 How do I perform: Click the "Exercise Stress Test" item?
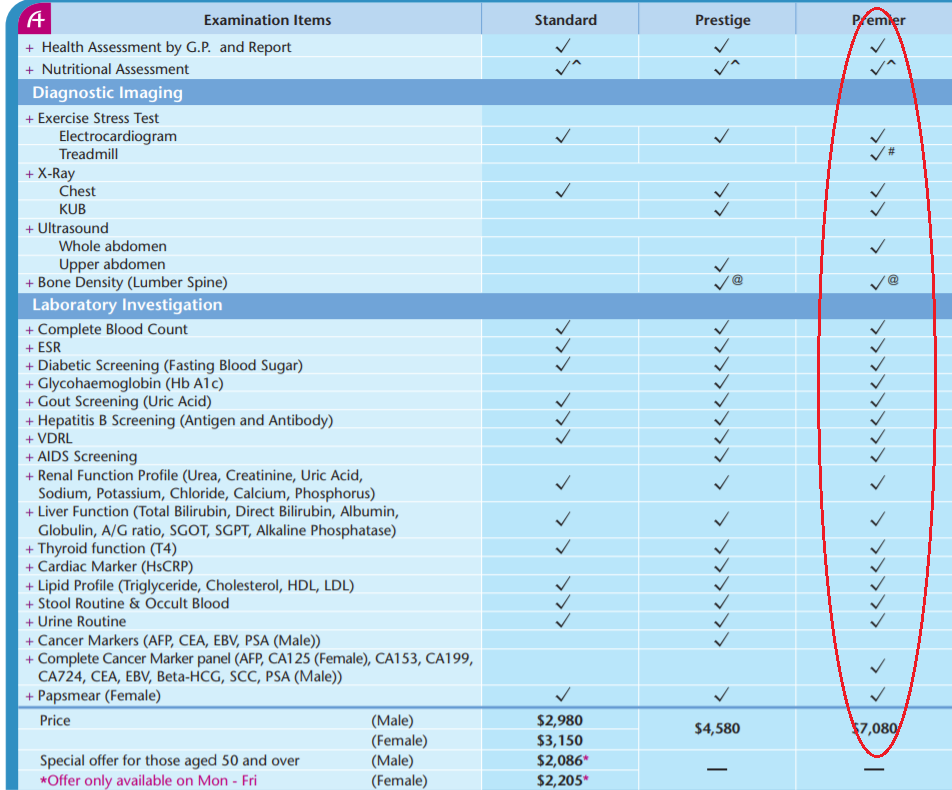98,118
